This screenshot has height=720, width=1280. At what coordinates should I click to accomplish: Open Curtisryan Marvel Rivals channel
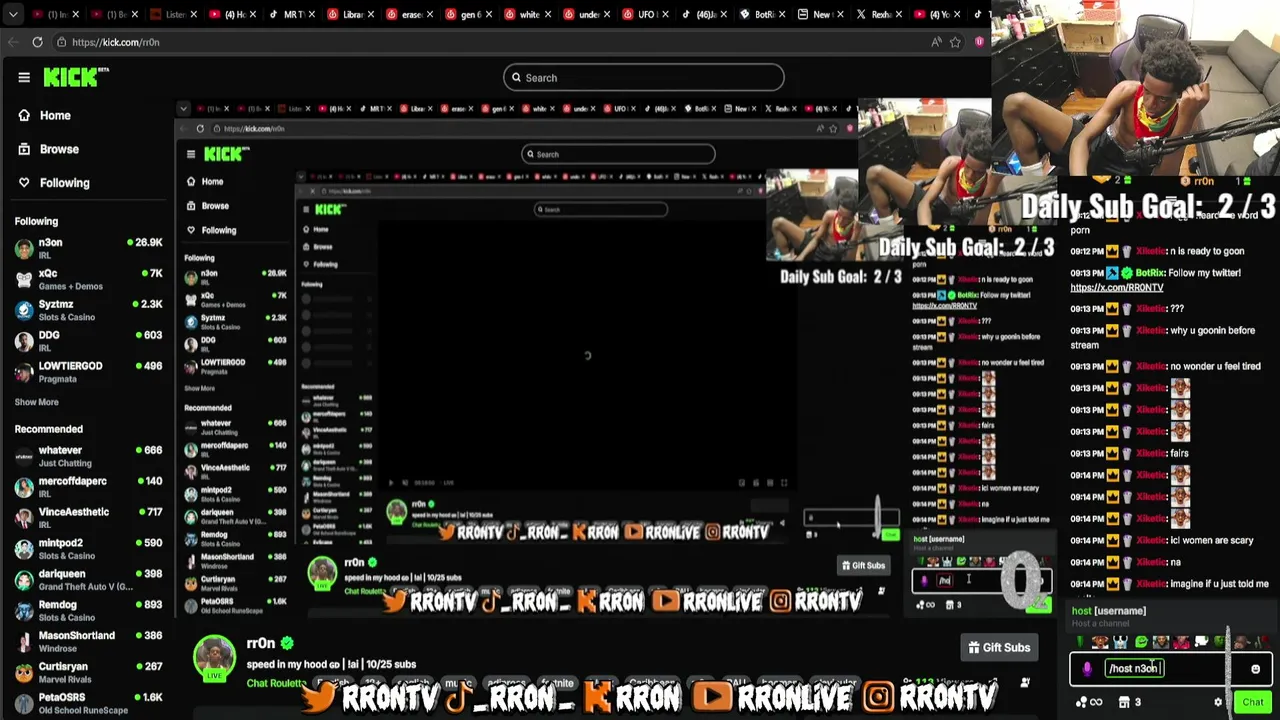[88, 673]
